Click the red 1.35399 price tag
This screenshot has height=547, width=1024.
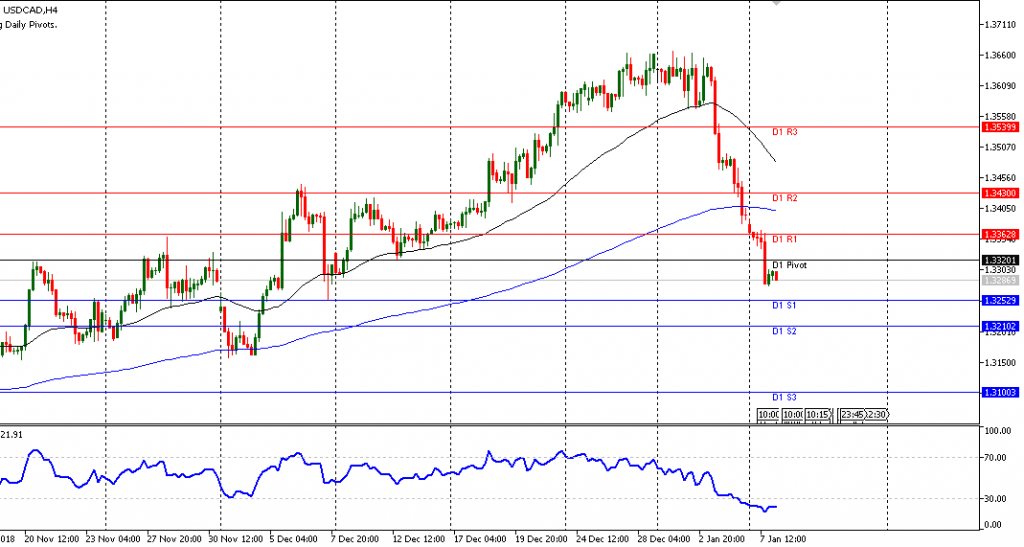[x=999, y=127]
